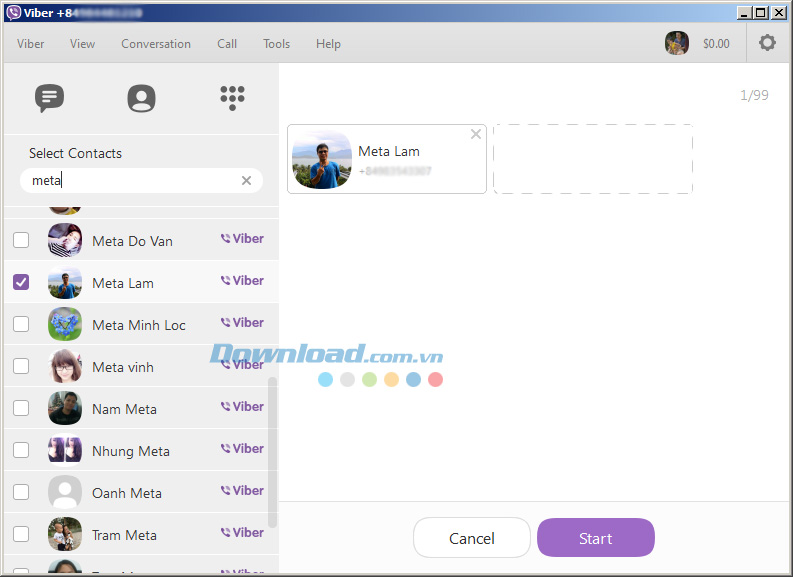Minimize the Viber window

click(x=744, y=13)
